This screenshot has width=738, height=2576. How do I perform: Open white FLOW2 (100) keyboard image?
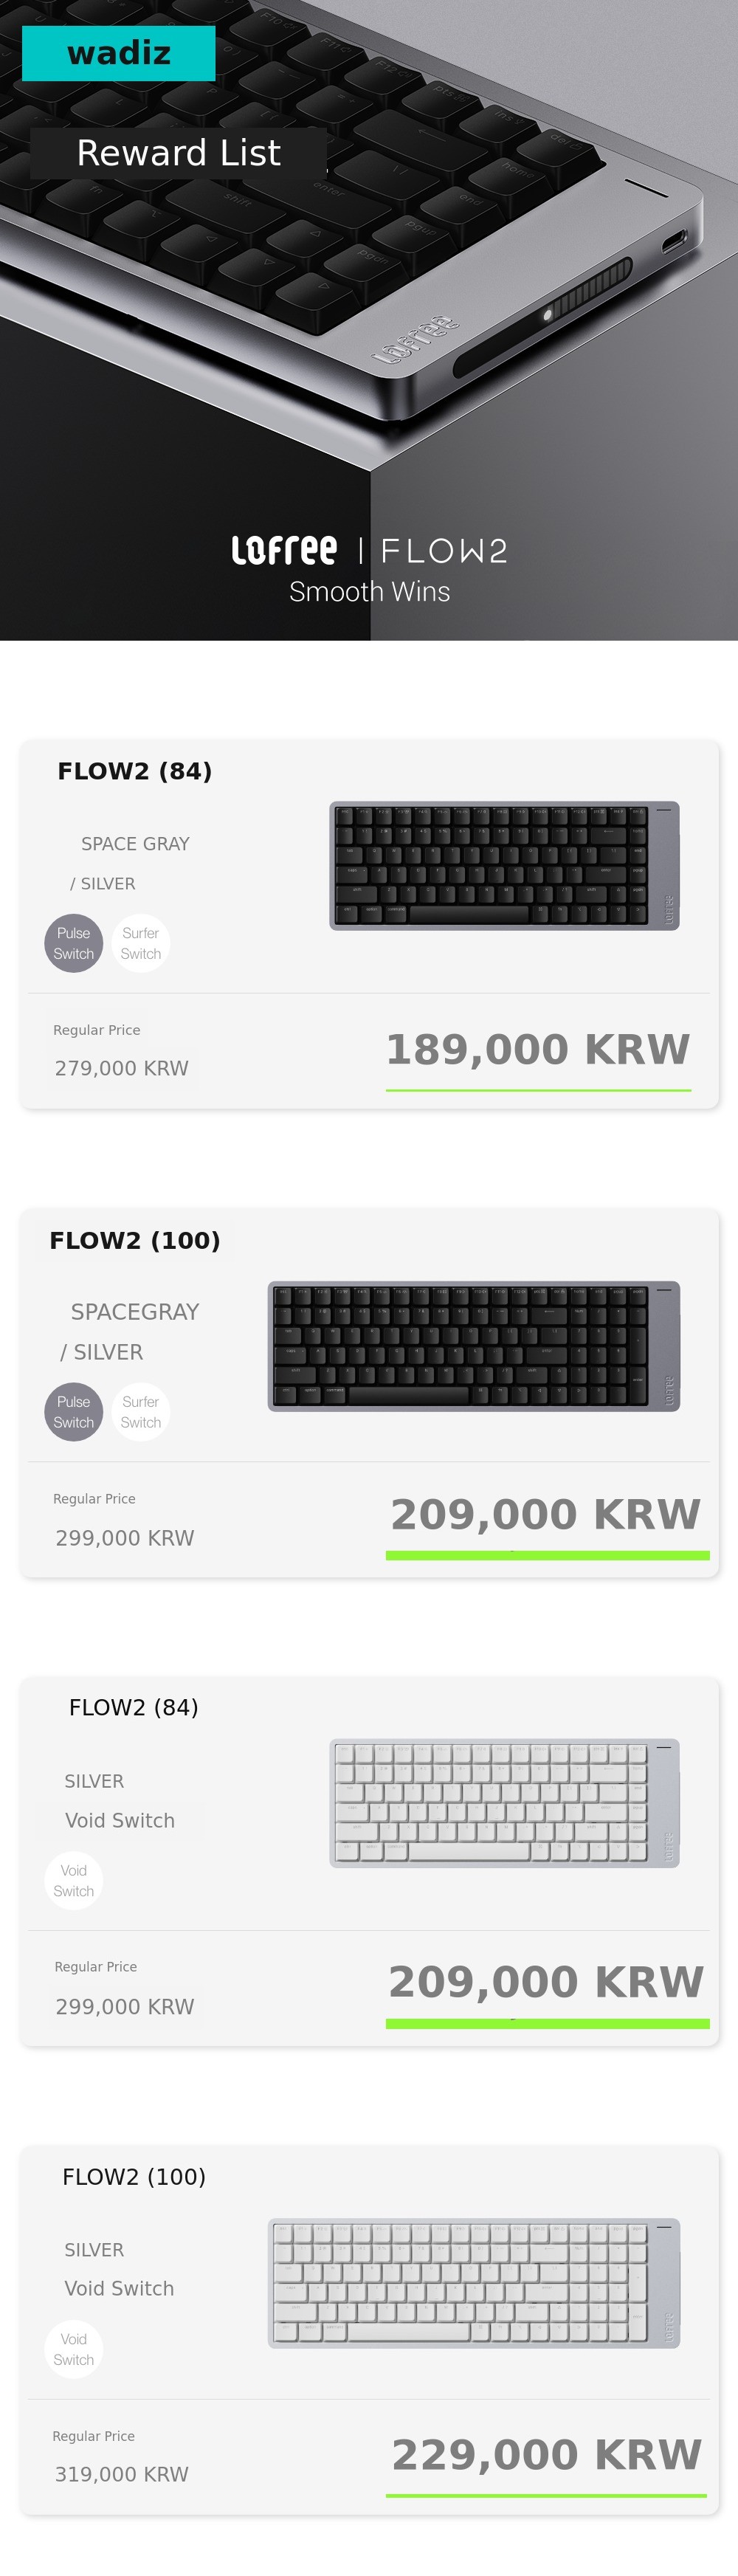[x=473, y=2283]
